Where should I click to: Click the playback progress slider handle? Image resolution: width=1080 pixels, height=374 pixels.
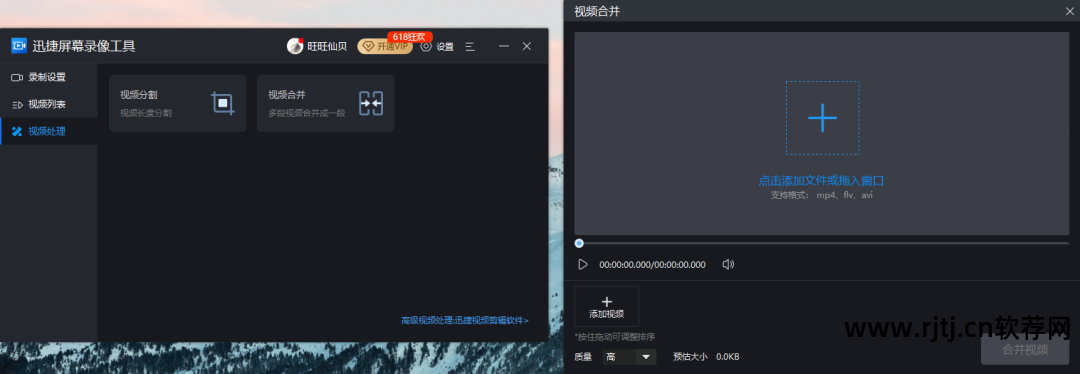point(579,243)
